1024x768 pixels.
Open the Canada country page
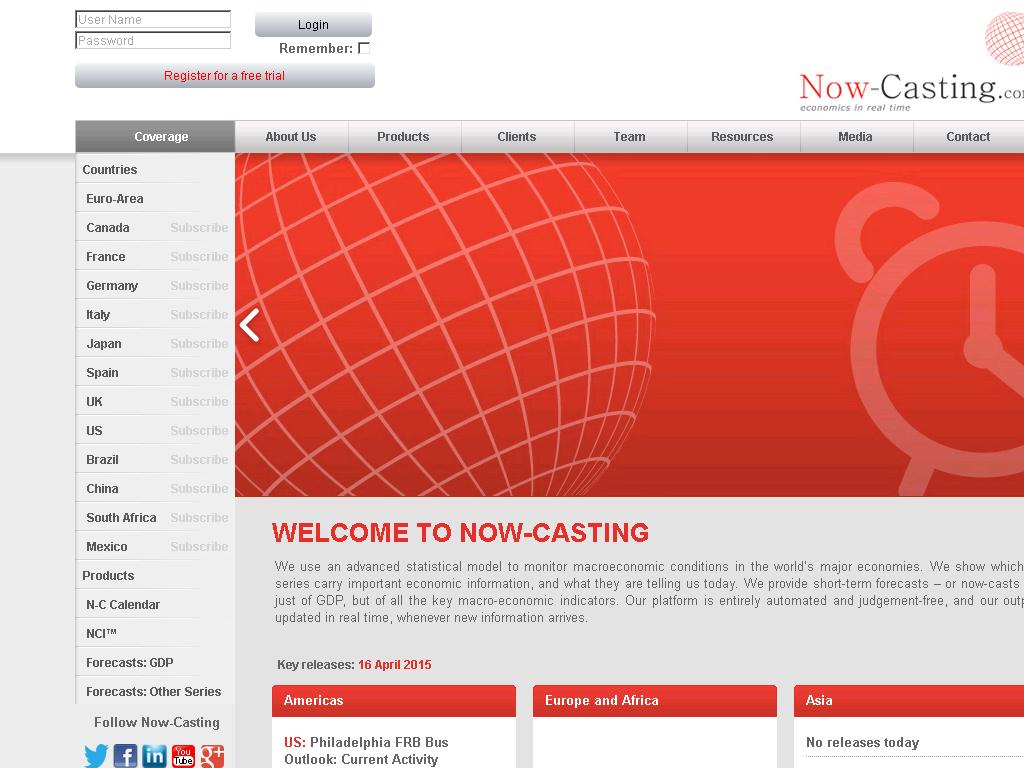[108, 228]
